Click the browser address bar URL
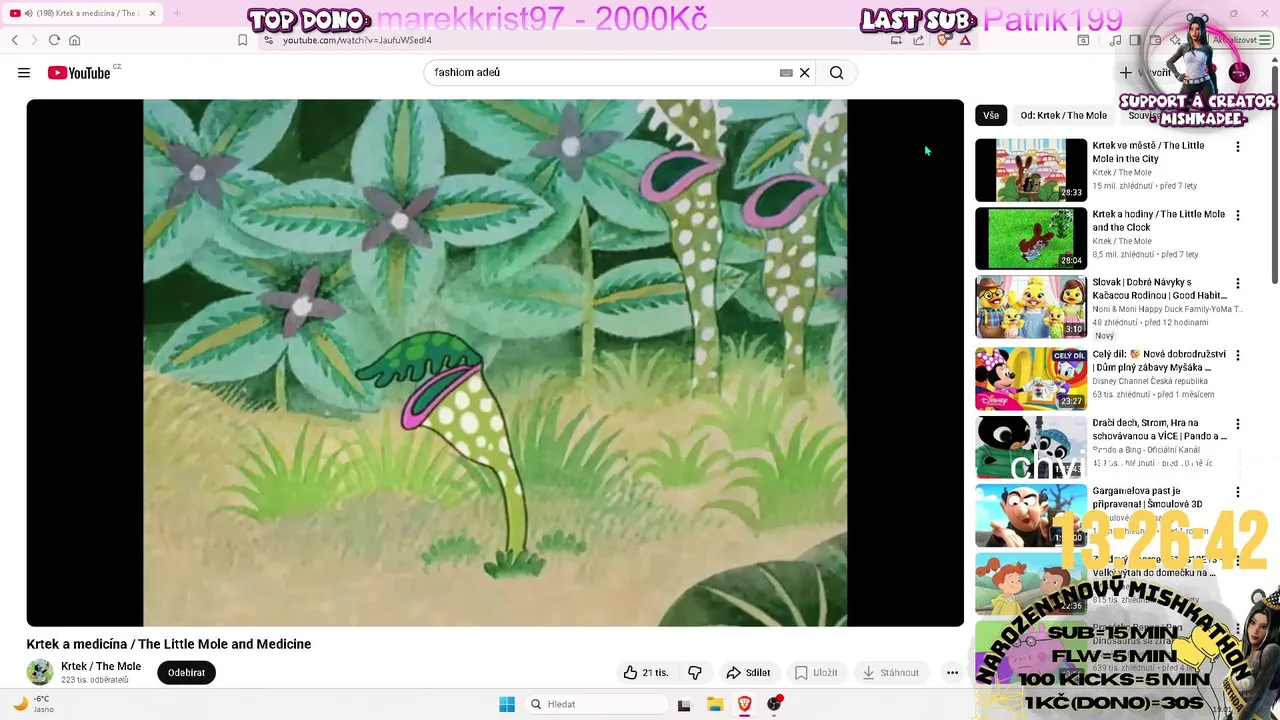 (x=357, y=40)
